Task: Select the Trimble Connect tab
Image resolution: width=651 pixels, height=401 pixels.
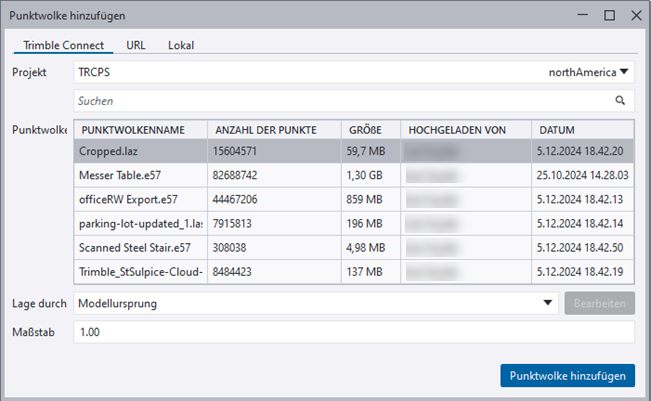Action: 62,45
